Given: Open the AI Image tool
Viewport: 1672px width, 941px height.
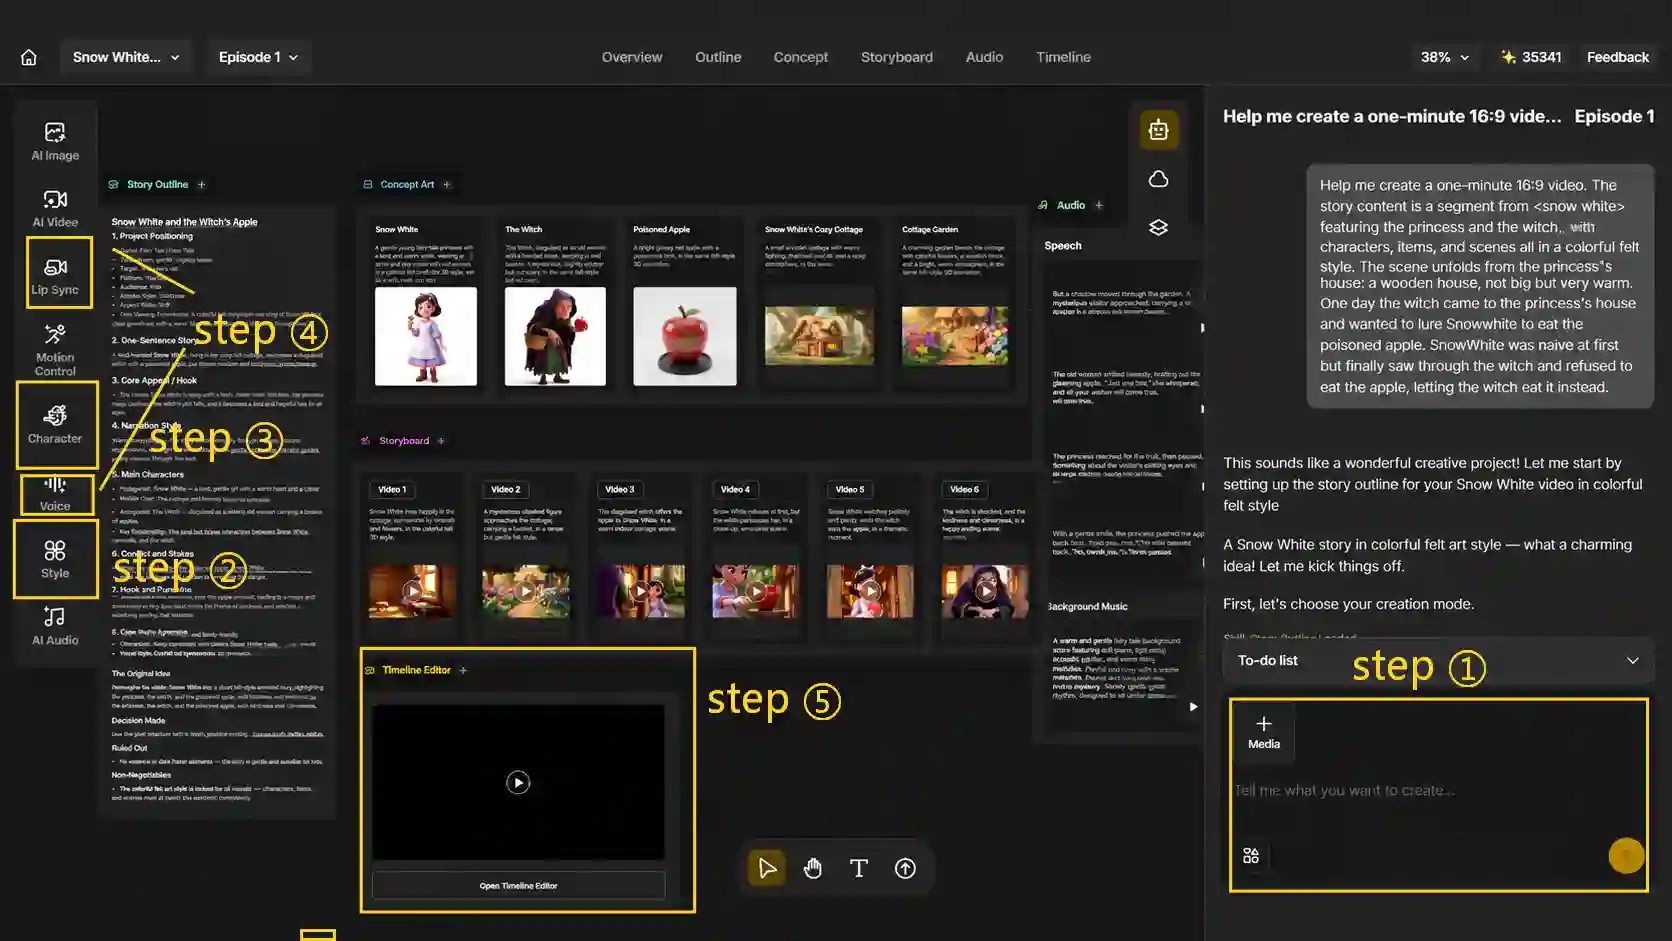Looking at the screenshot, I should tap(55, 141).
